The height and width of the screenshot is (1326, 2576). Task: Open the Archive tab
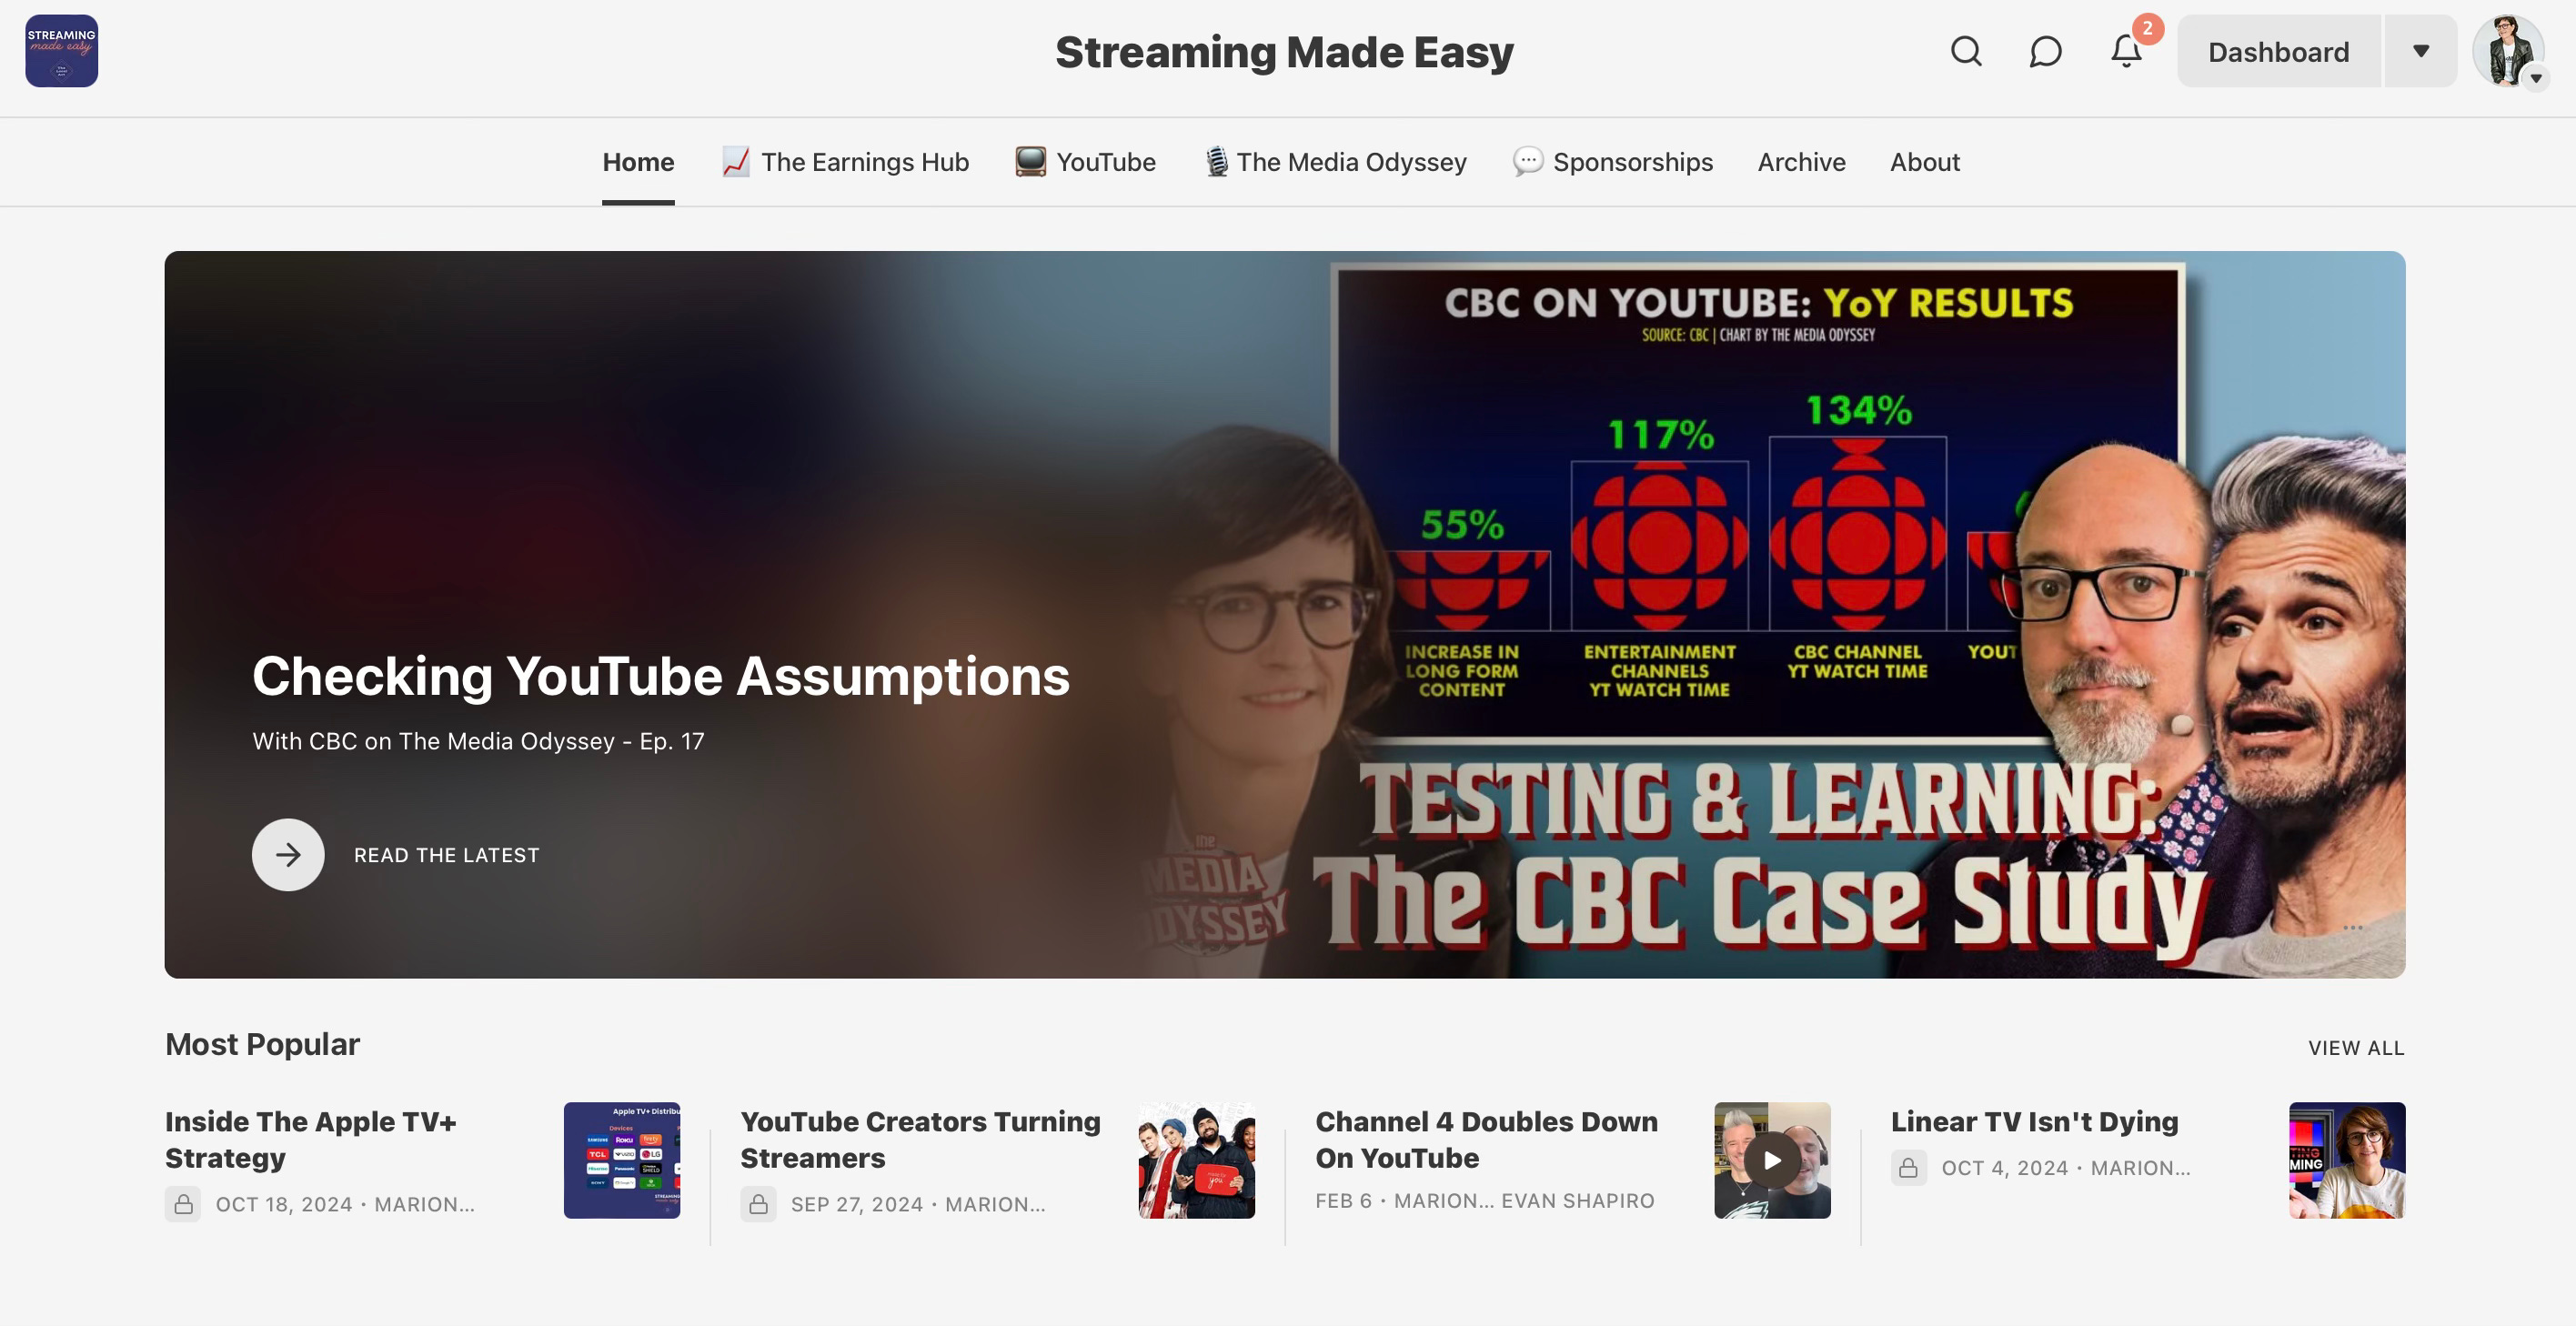click(1801, 162)
